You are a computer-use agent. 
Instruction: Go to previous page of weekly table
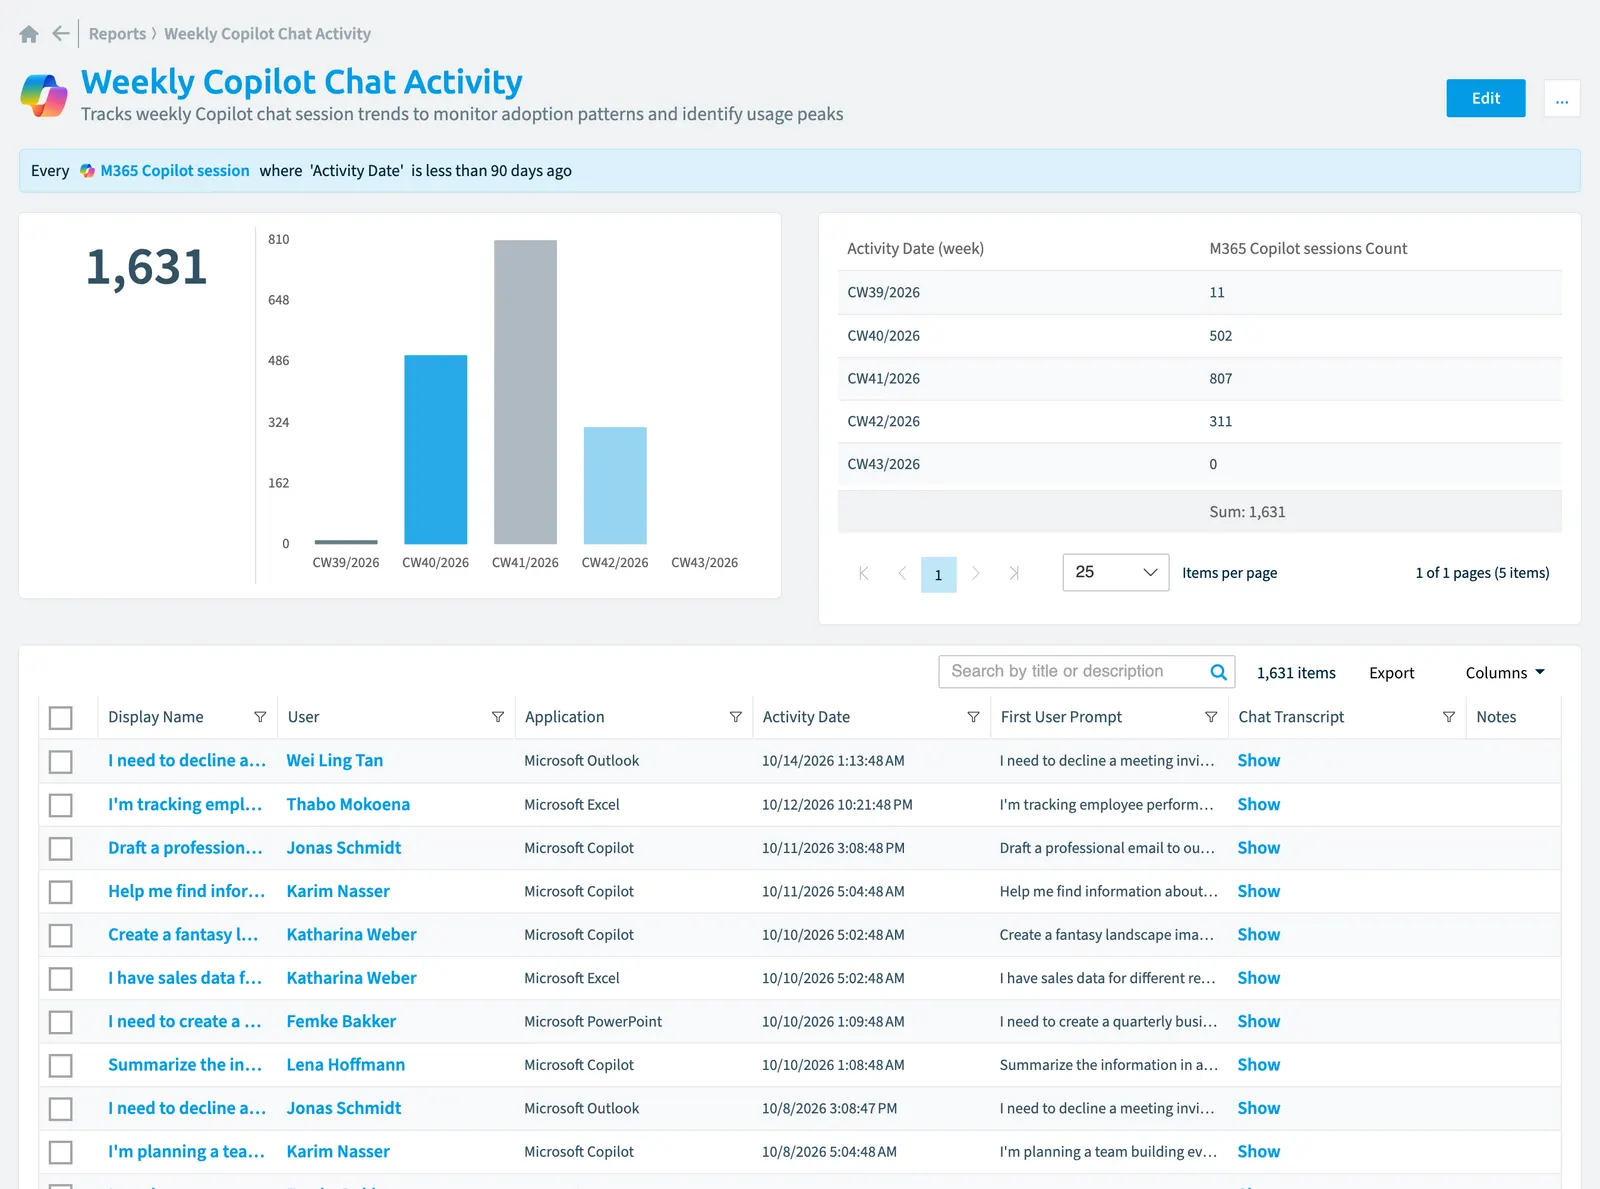(x=902, y=573)
